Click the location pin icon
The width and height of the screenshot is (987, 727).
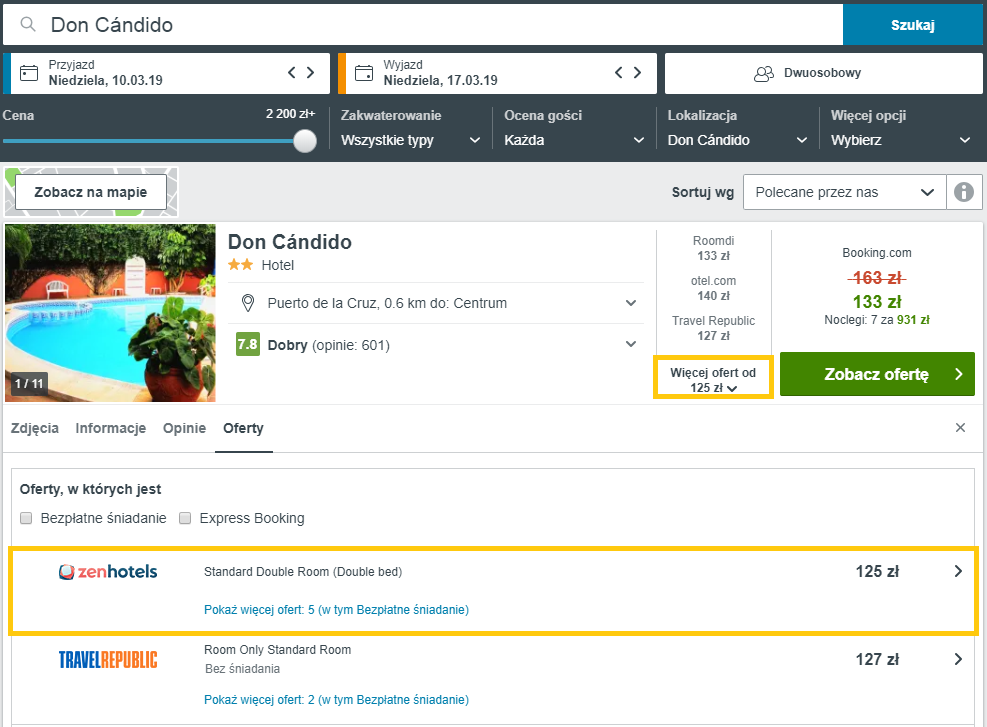click(248, 303)
